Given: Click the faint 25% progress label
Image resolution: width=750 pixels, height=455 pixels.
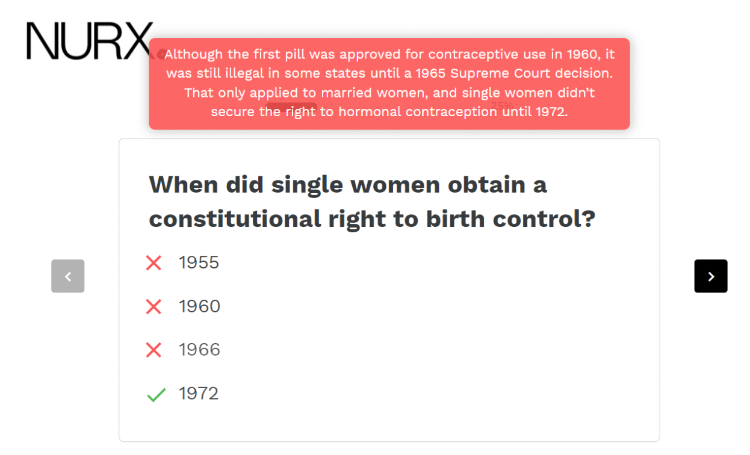Looking at the screenshot, I should [502, 105].
